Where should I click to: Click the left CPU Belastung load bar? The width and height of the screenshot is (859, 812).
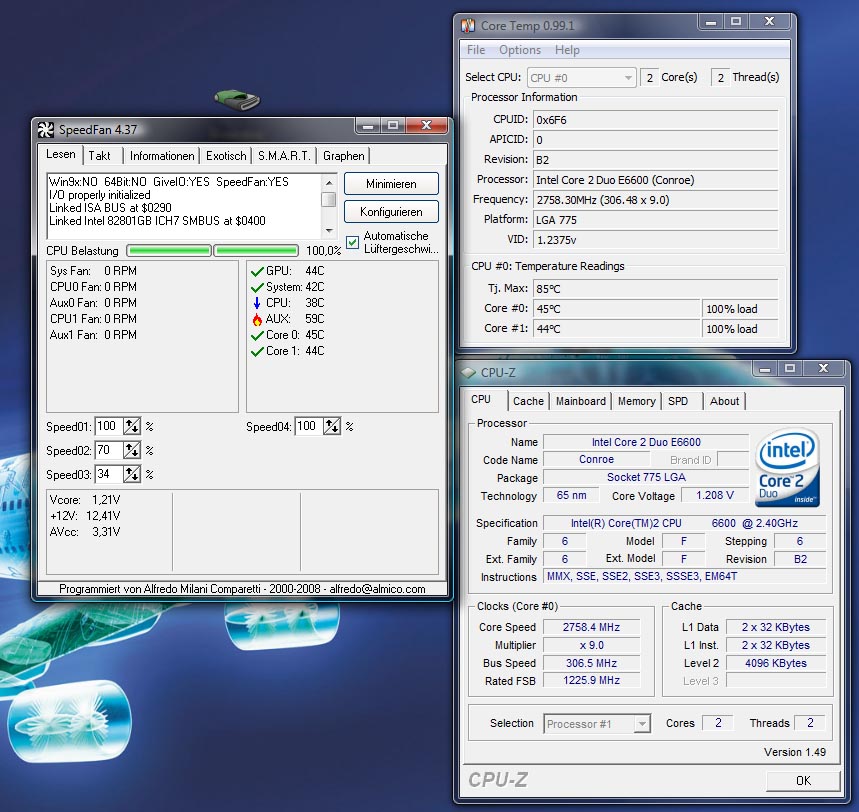coord(169,251)
